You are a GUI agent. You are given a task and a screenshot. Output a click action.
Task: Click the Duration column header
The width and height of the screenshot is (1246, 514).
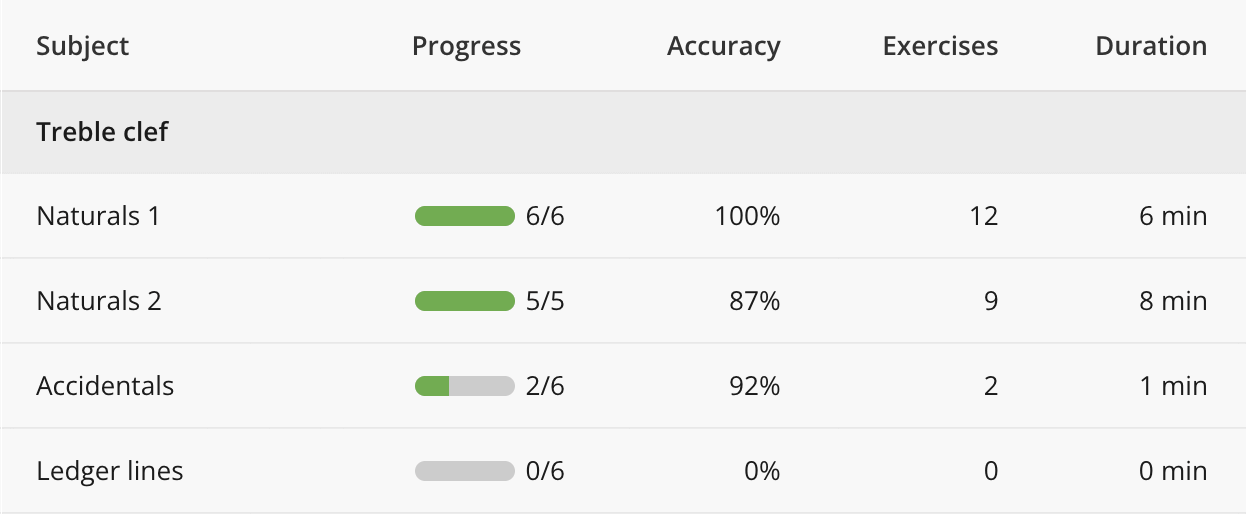(x=1151, y=46)
